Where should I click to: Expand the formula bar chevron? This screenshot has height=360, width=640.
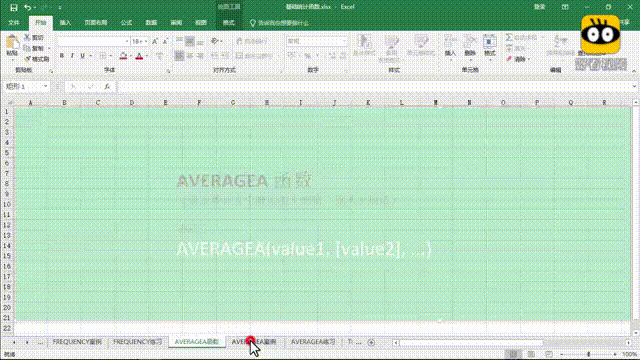tap(634, 87)
